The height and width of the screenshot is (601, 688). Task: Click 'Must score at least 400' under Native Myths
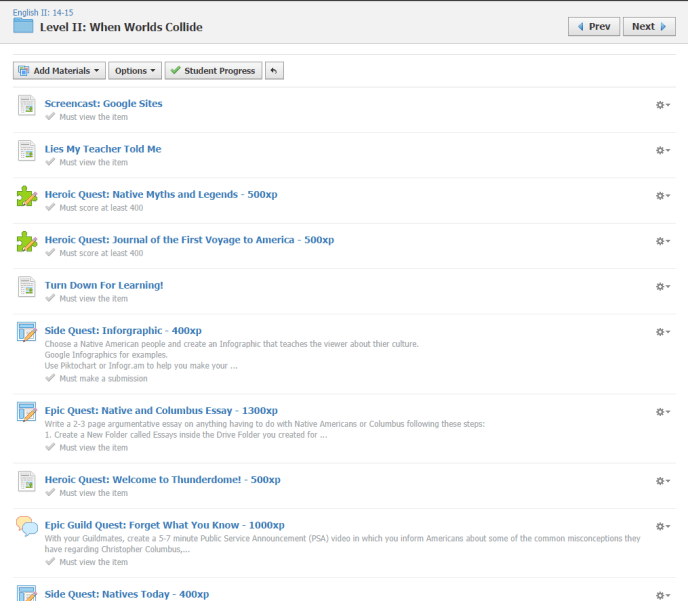pos(101,207)
